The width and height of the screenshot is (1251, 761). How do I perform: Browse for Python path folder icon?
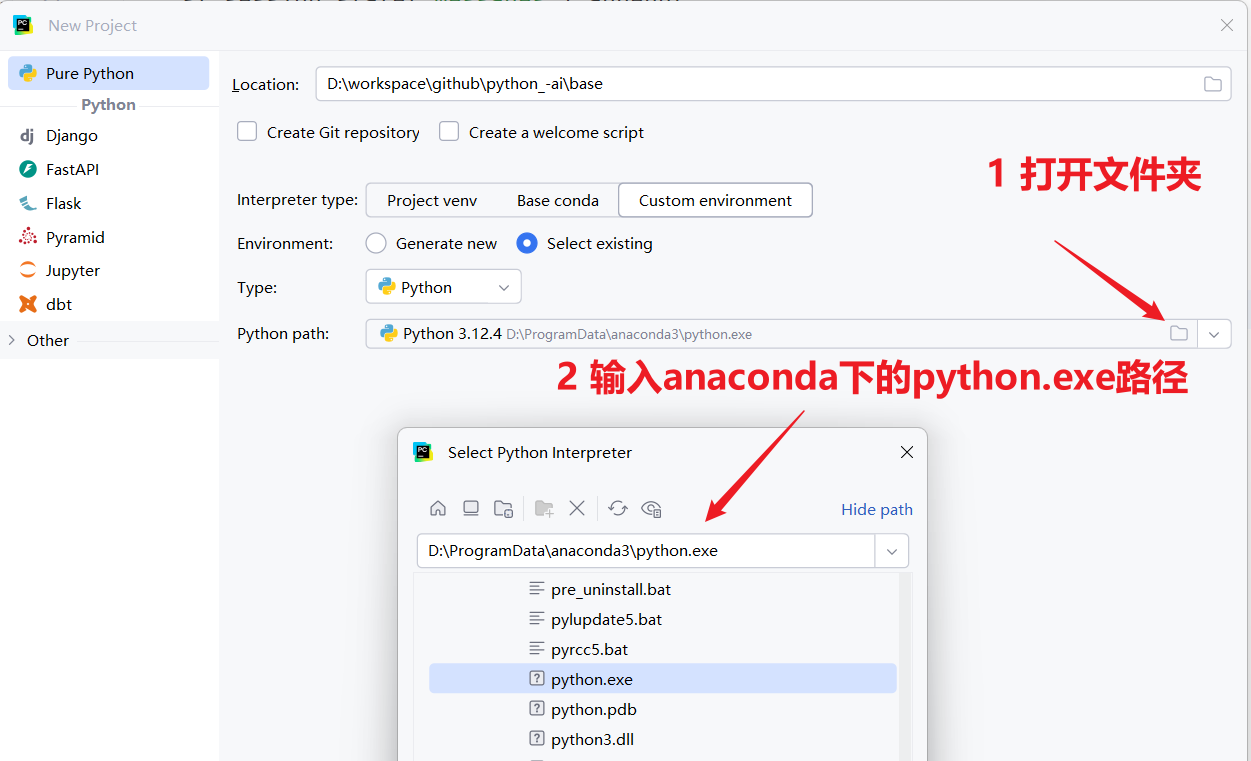[x=1179, y=333]
